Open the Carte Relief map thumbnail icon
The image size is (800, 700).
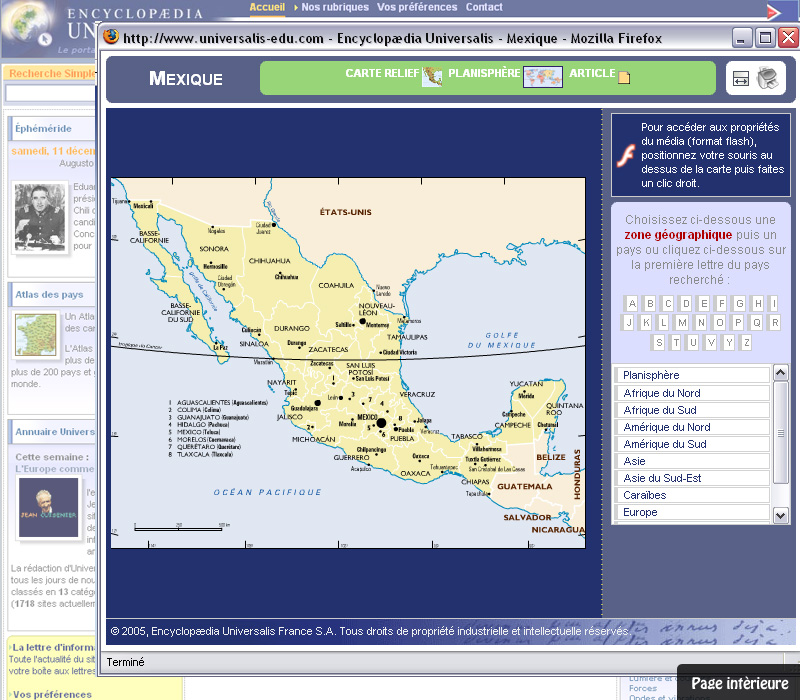pos(432,77)
